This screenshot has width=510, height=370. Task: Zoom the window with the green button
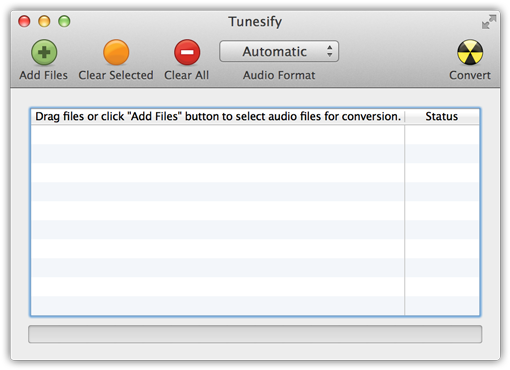coord(64,21)
